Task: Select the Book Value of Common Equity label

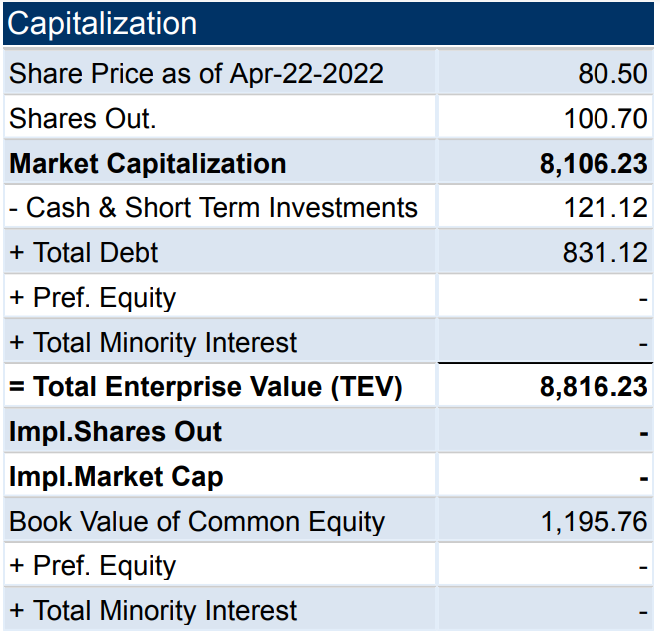Action: pyautogui.click(x=197, y=522)
